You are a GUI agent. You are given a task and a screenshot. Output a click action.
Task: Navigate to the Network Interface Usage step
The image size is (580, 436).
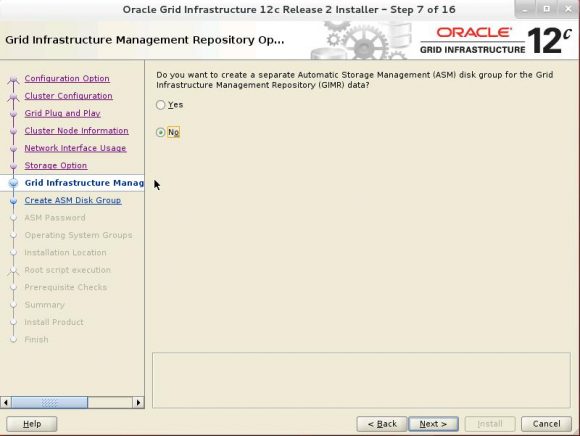[75, 148]
